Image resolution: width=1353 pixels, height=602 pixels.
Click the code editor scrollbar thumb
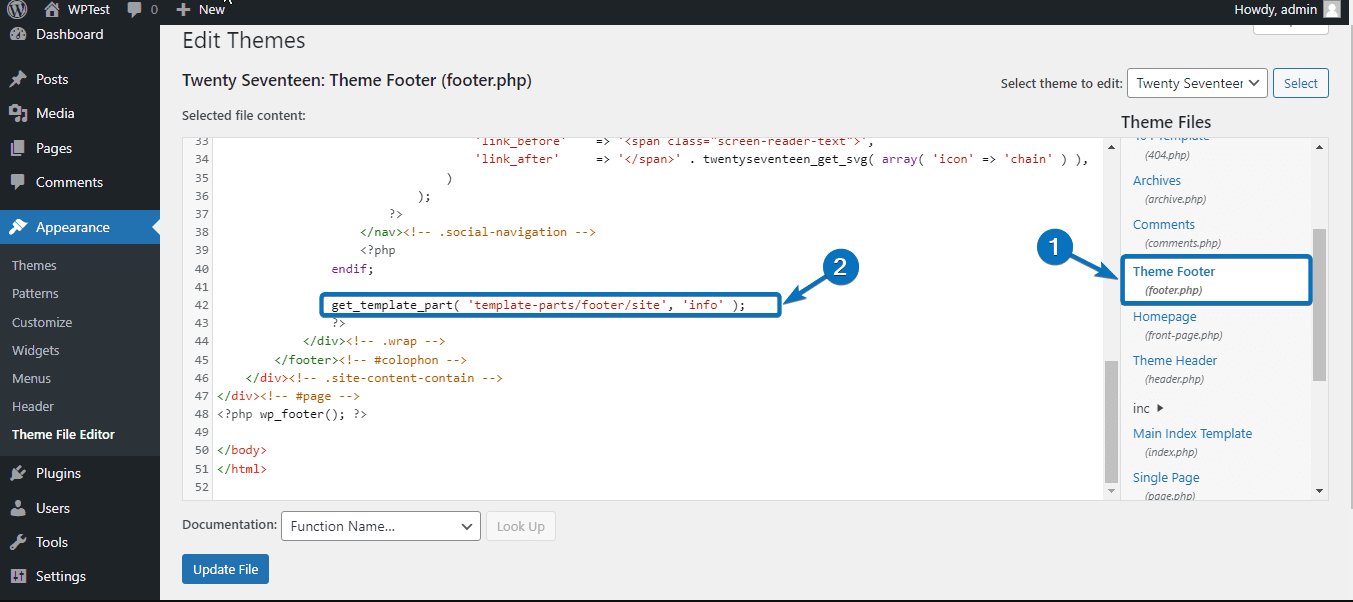[1112, 422]
